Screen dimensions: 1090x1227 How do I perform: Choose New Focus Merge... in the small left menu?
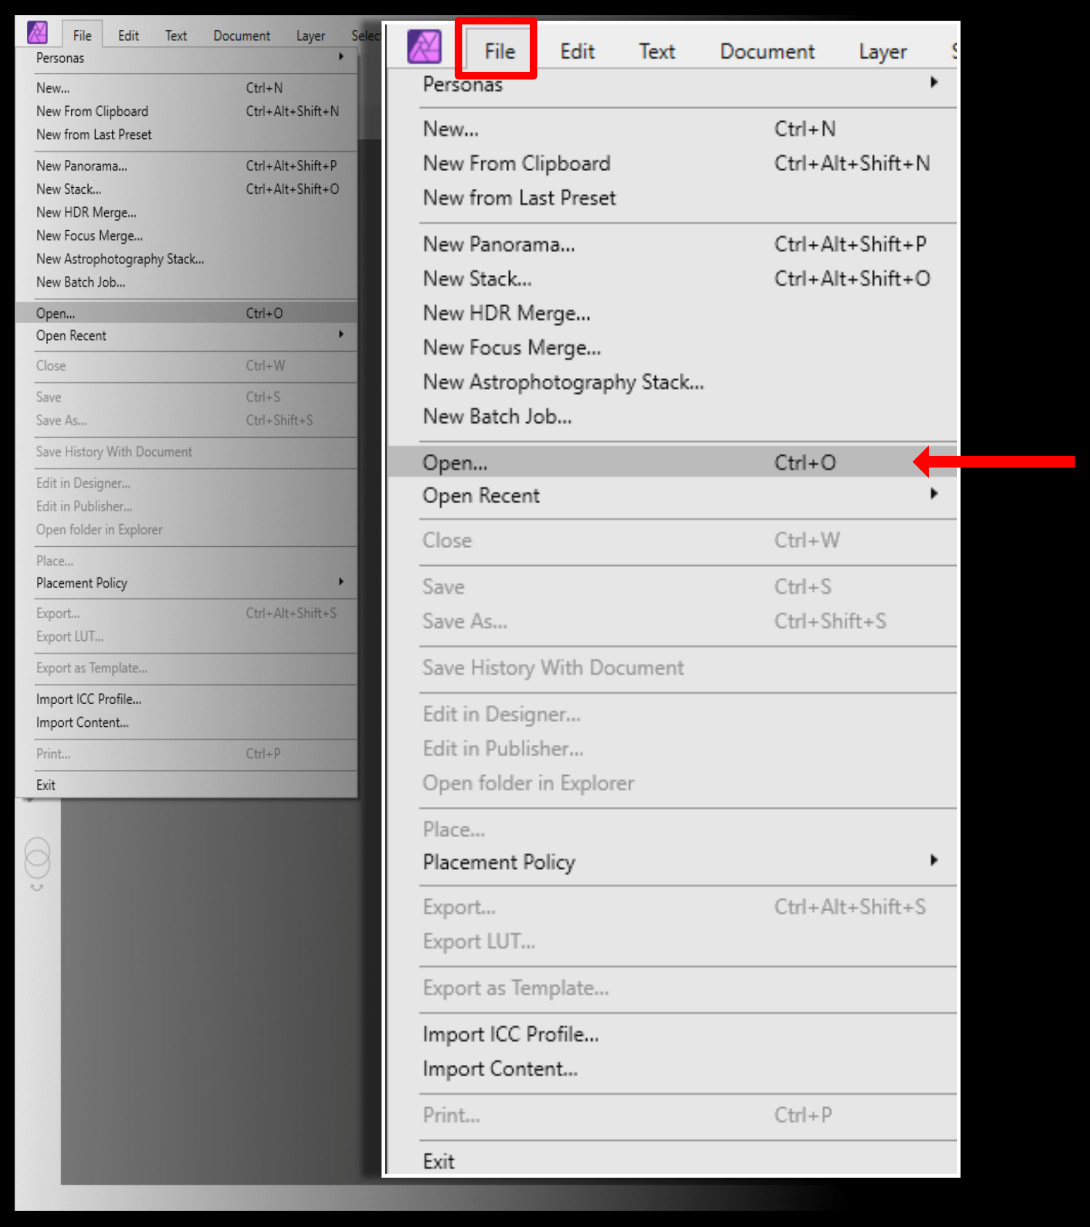(x=187, y=236)
